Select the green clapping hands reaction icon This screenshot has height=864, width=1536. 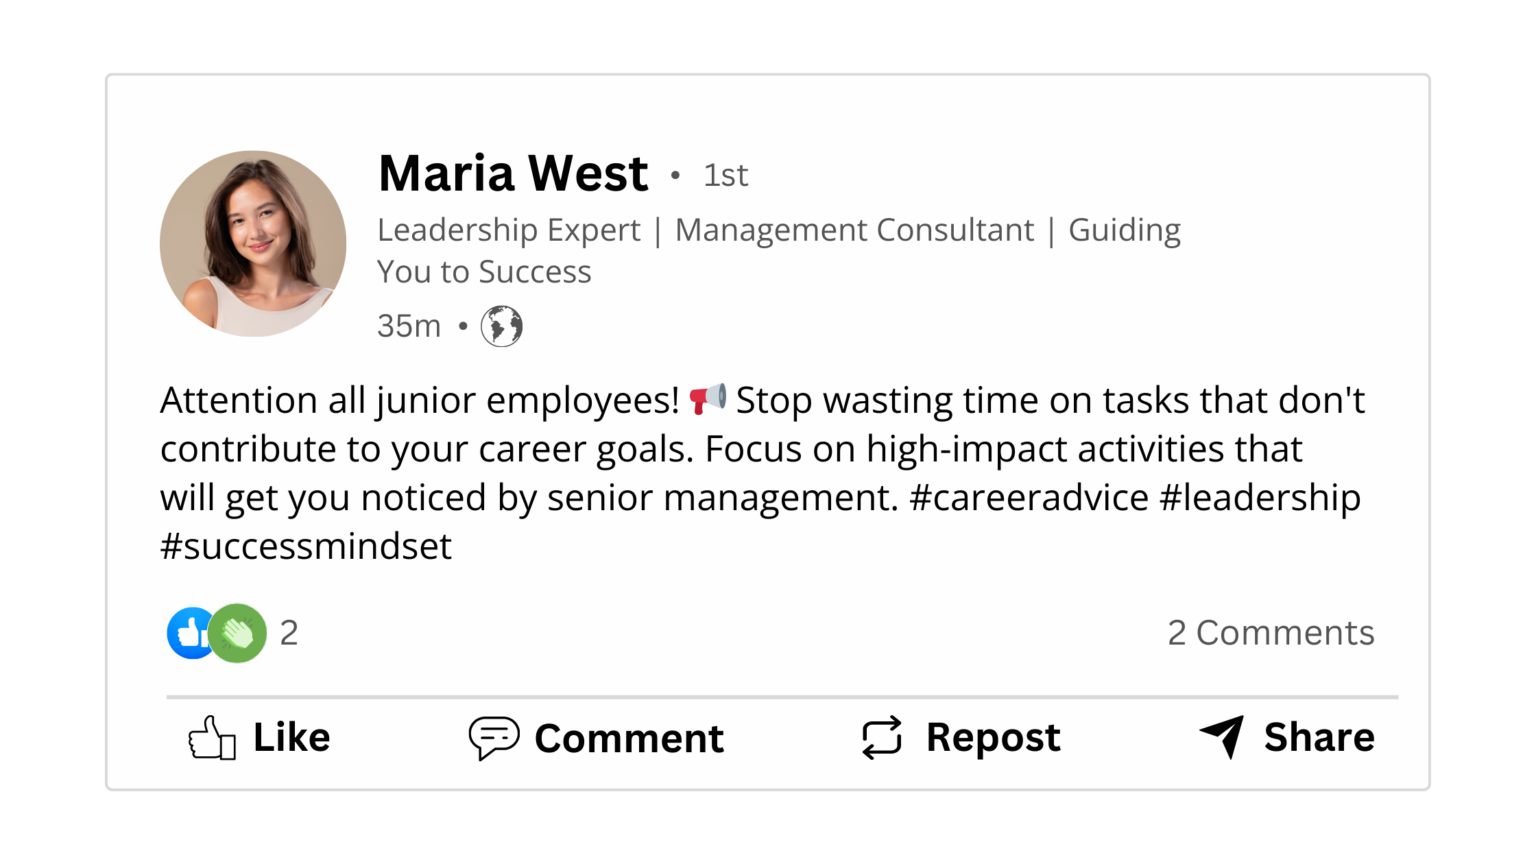[237, 632]
